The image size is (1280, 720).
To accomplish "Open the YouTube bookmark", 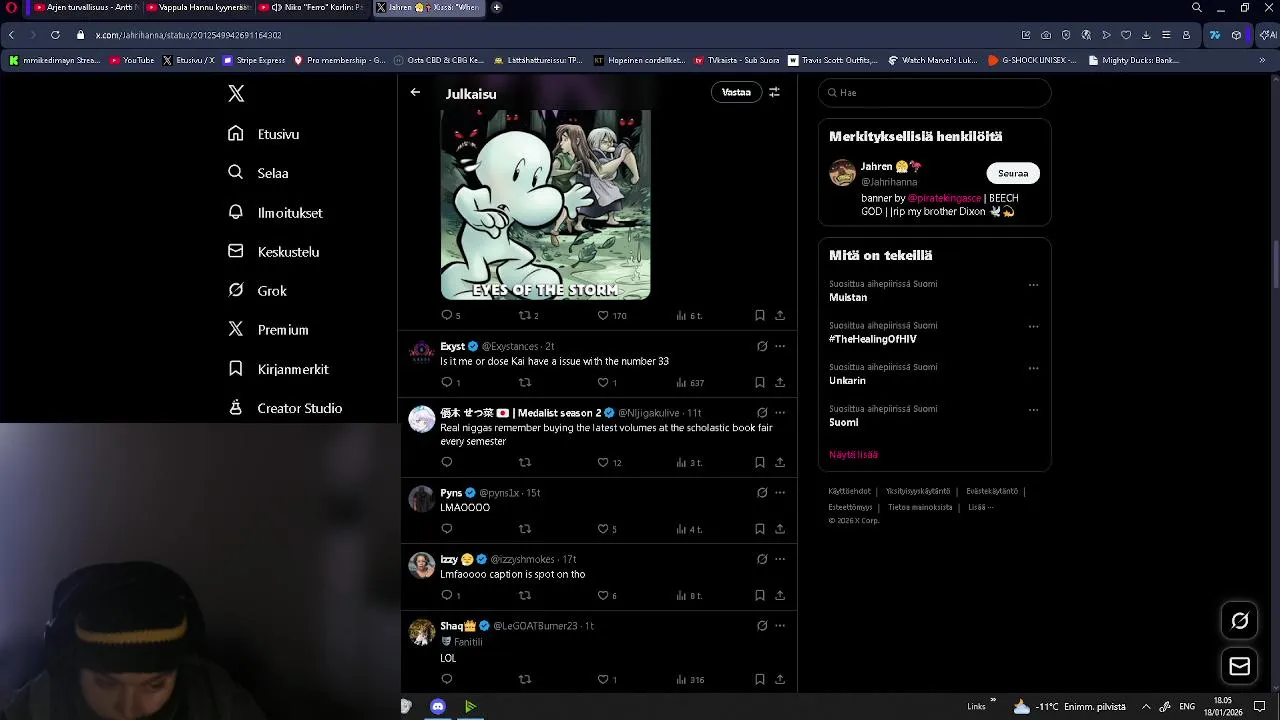I will [x=132, y=60].
